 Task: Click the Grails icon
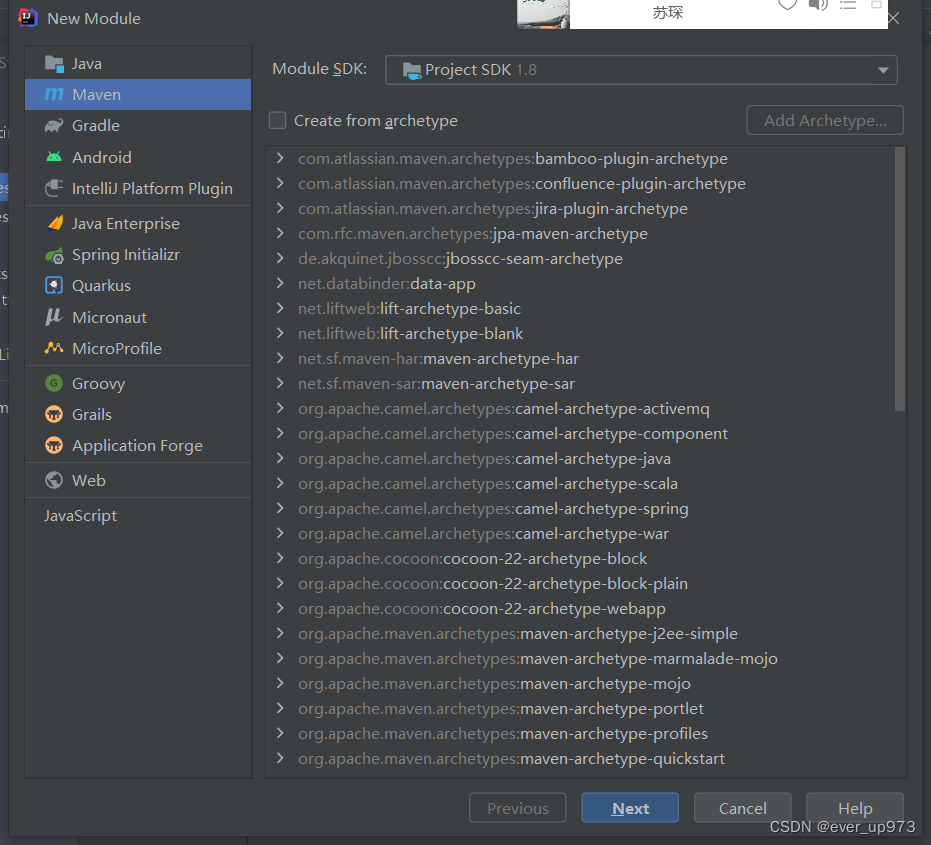54,414
